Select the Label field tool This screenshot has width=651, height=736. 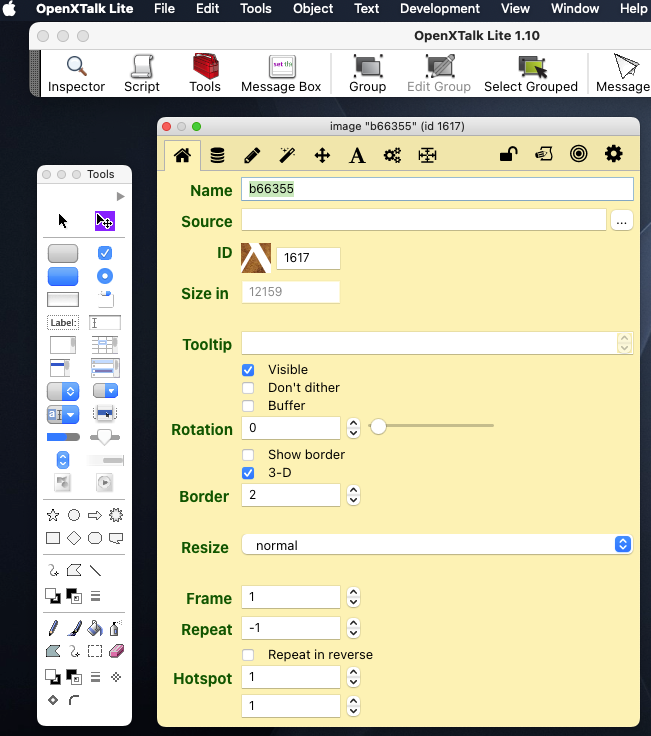[63, 322]
